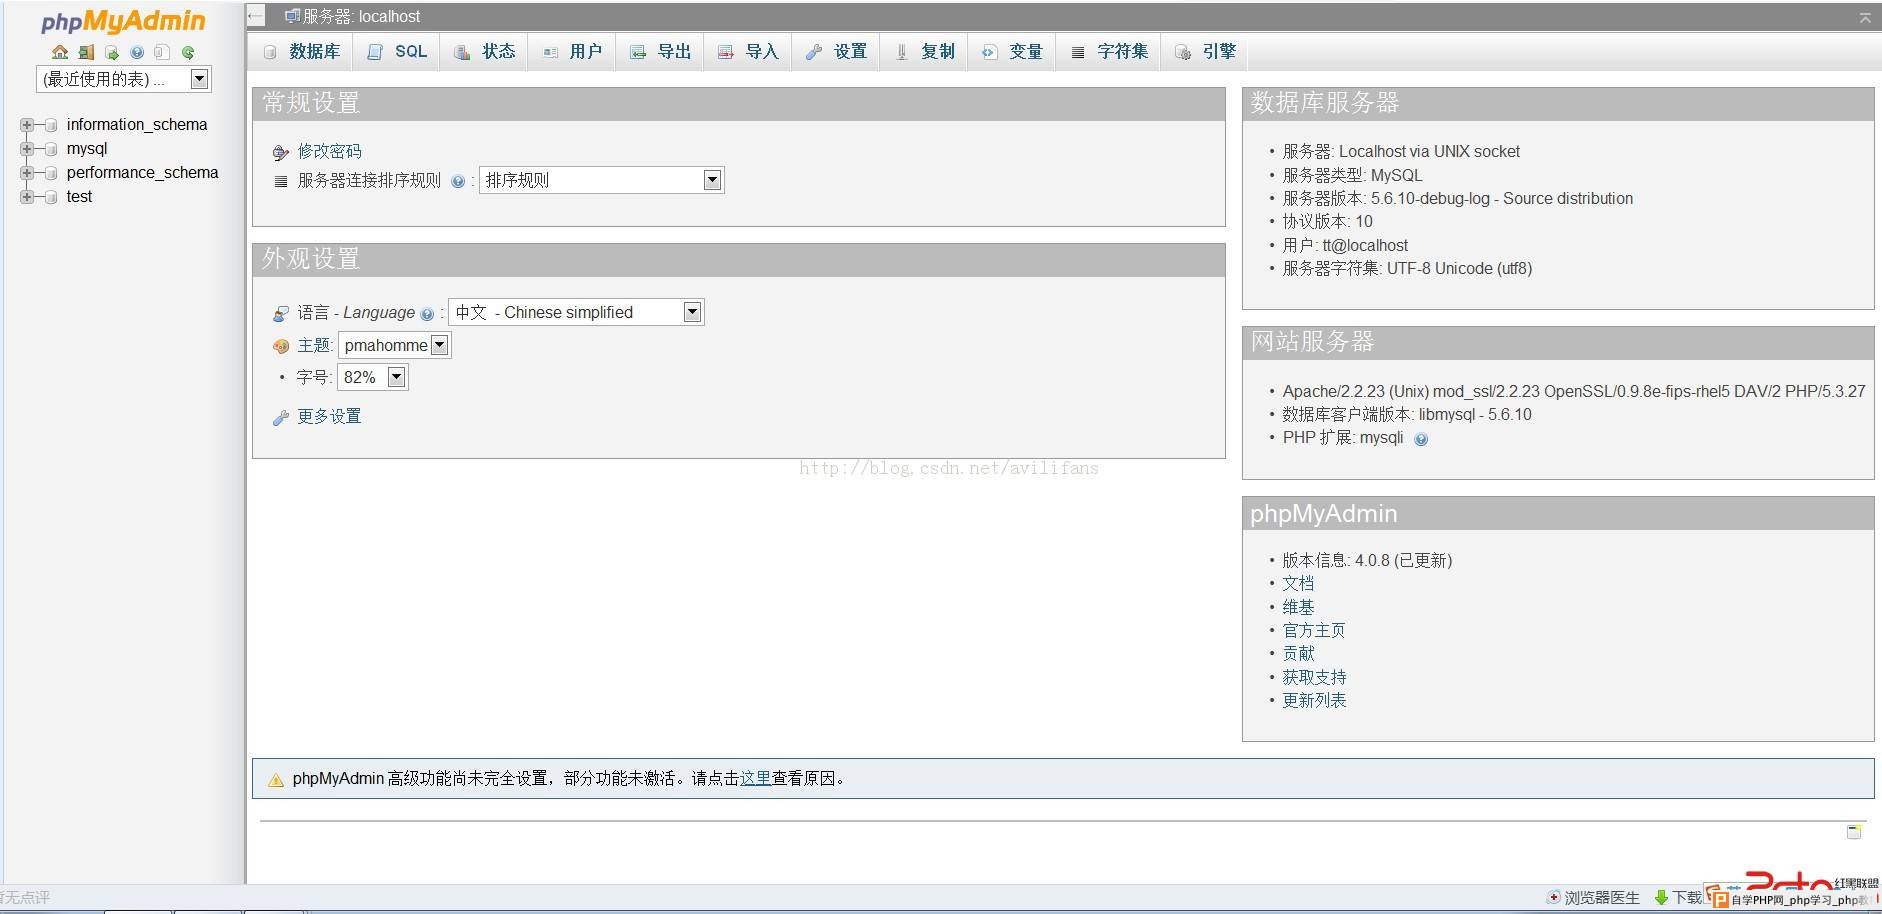Click the yellow warning triangle icon
This screenshot has width=1882, height=914.
pyautogui.click(x=276, y=780)
